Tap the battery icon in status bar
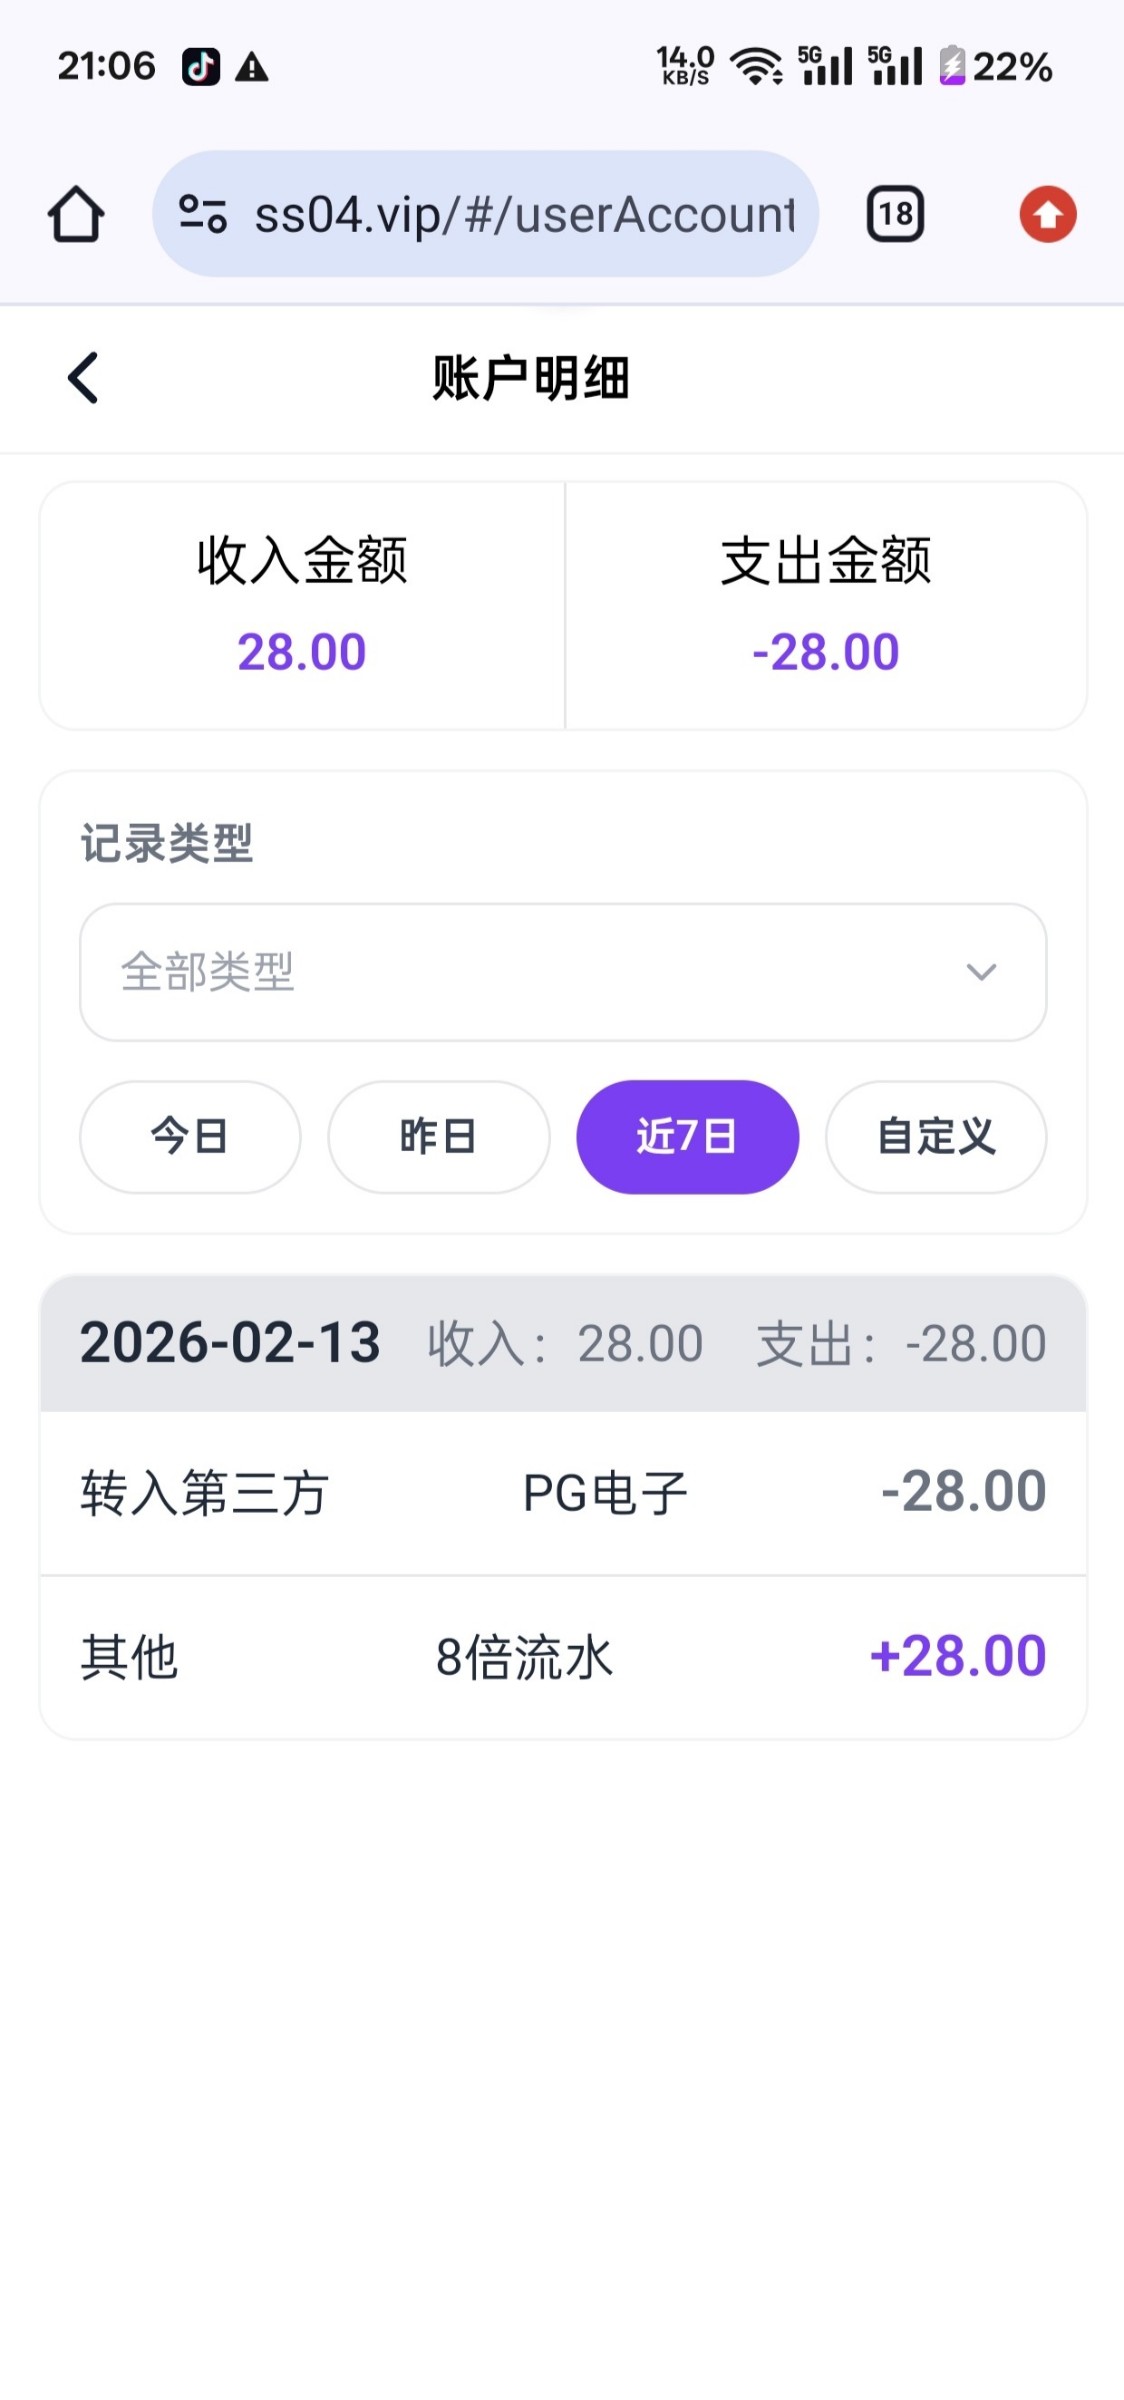 point(951,67)
